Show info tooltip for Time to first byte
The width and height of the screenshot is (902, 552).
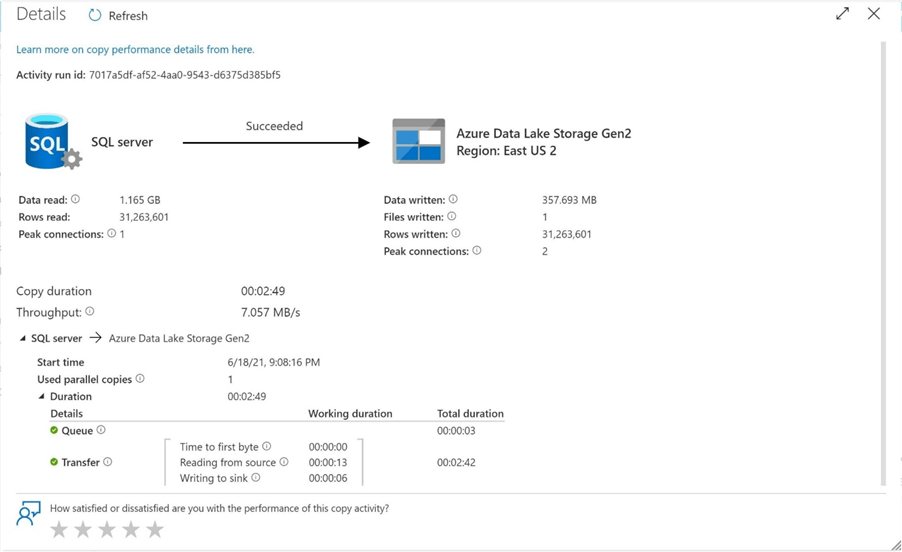tap(266, 446)
